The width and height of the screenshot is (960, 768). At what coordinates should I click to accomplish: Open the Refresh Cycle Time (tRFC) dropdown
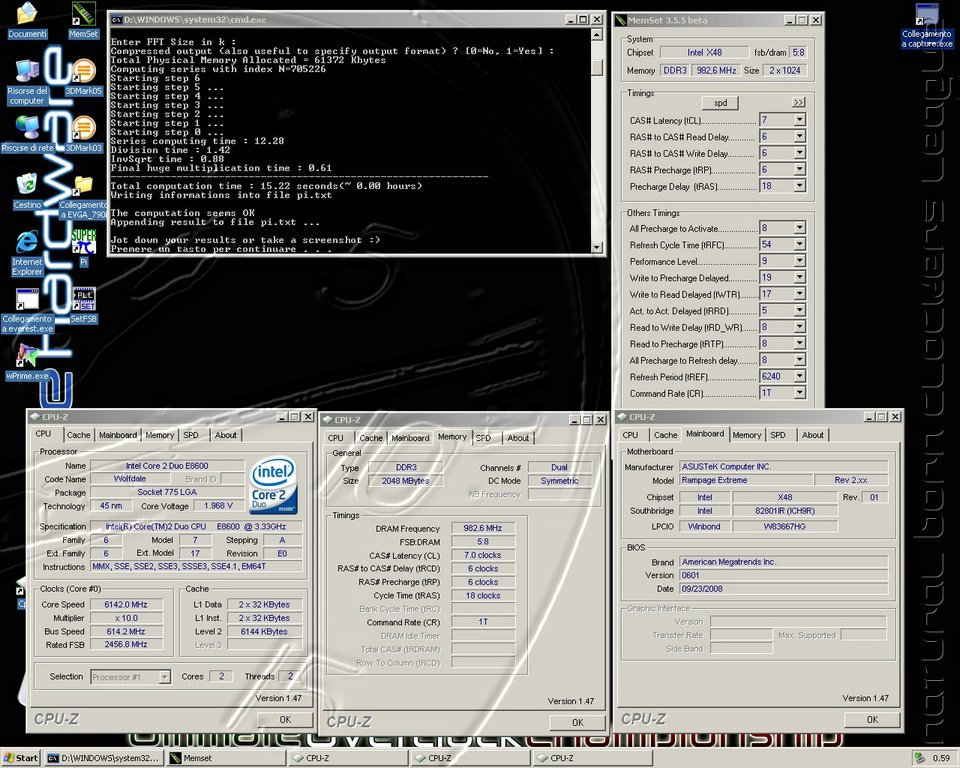click(800, 244)
